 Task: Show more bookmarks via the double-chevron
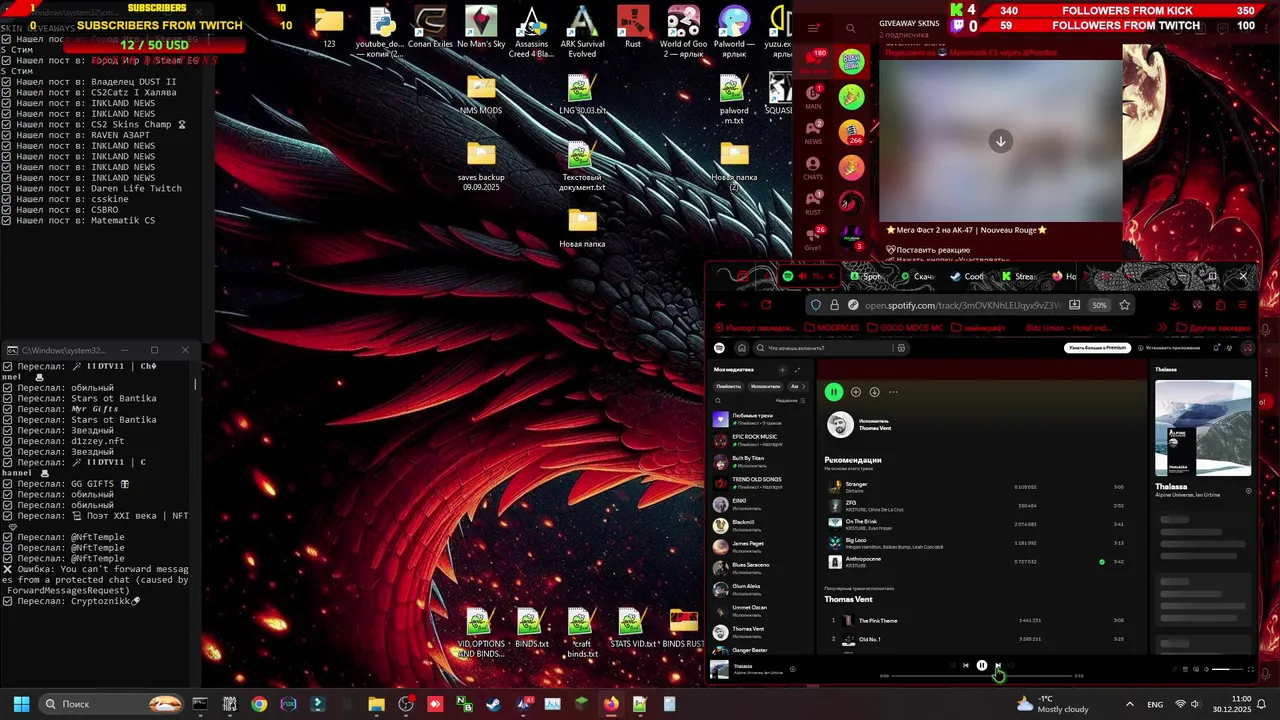coord(1162,328)
